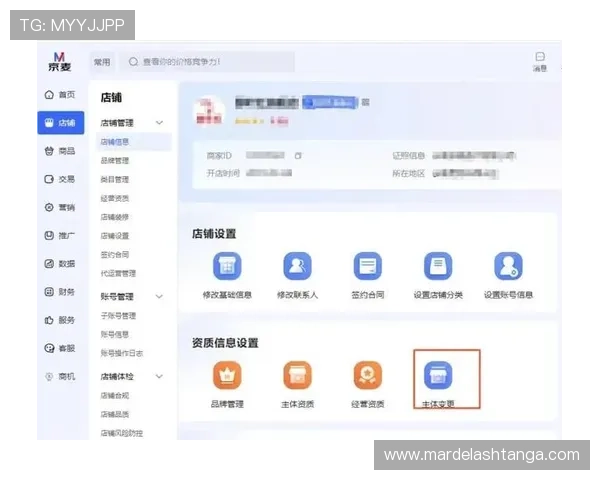Open 商品 in the sidebar
This screenshot has width=600, height=480.
[60, 151]
